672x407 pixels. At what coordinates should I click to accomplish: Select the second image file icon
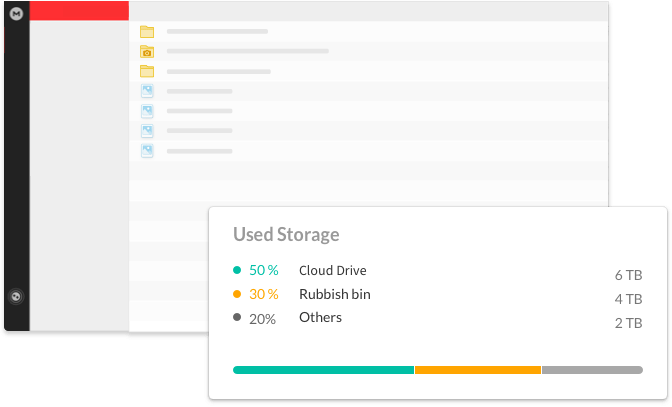[147, 111]
